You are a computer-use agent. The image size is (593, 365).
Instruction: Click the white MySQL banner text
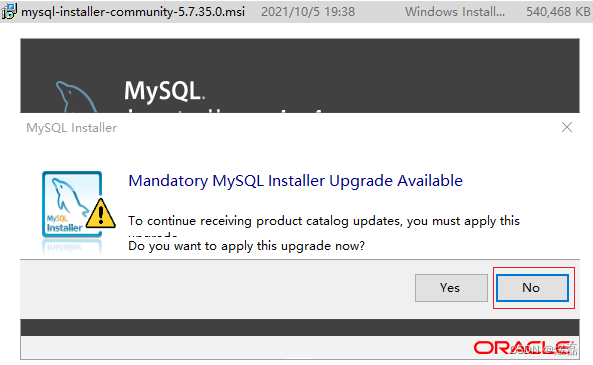tap(164, 91)
